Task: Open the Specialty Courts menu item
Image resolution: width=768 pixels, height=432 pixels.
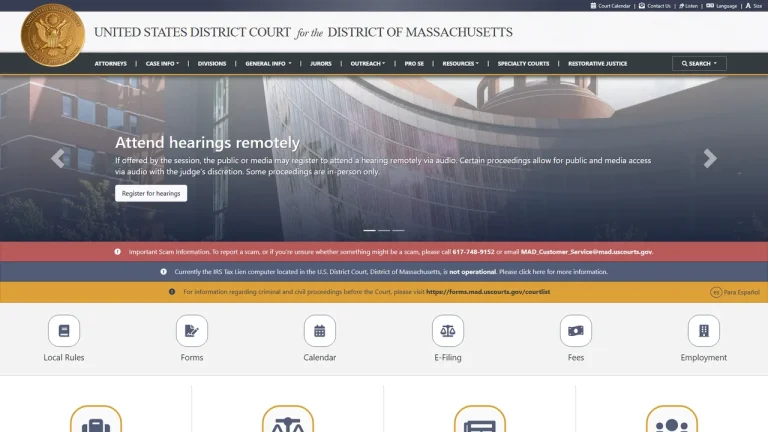Action: point(523,64)
